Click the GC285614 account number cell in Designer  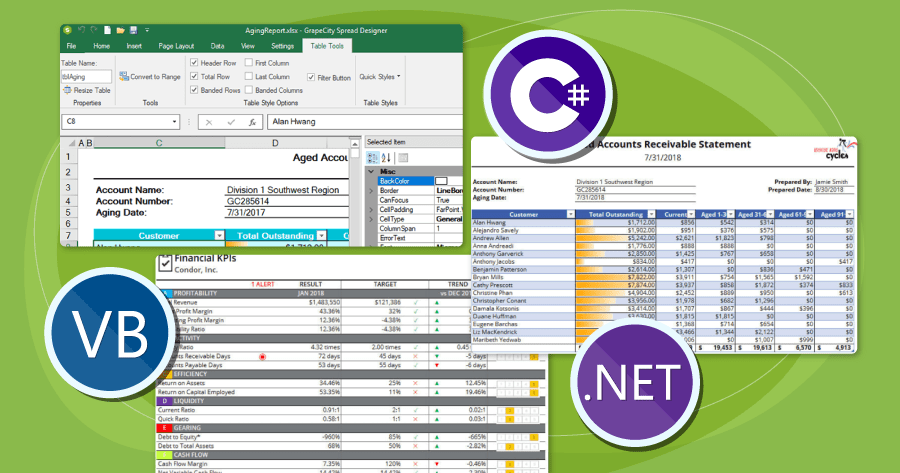(x=287, y=201)
